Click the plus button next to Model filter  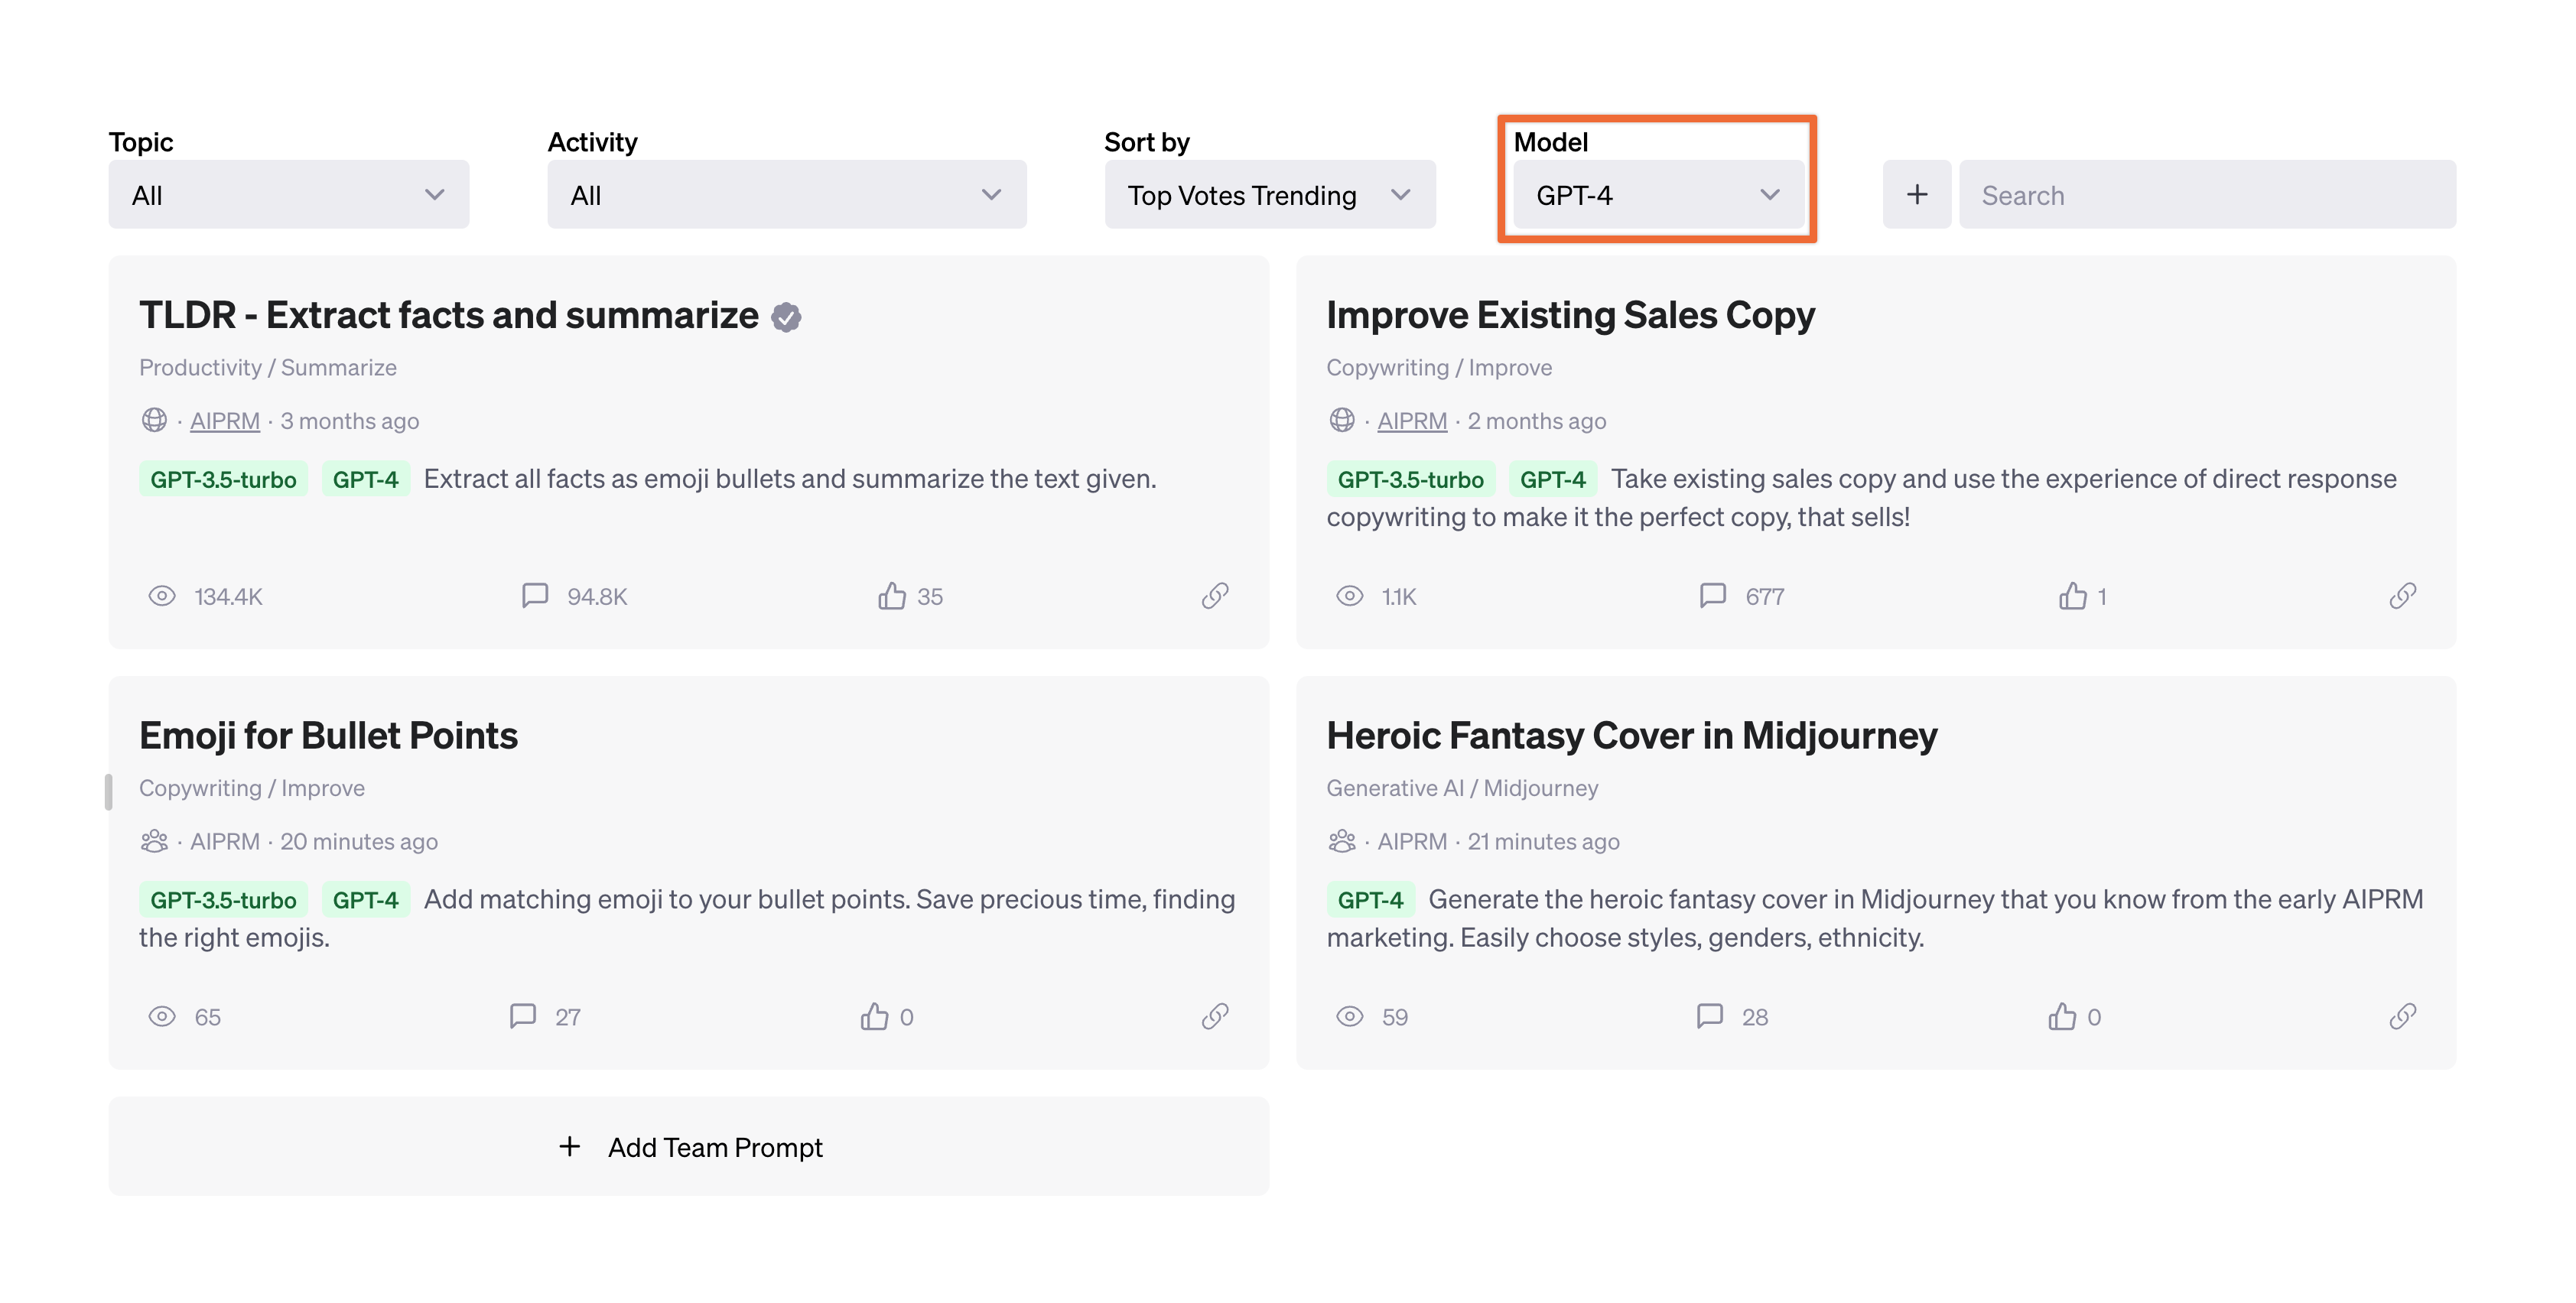1918,194
